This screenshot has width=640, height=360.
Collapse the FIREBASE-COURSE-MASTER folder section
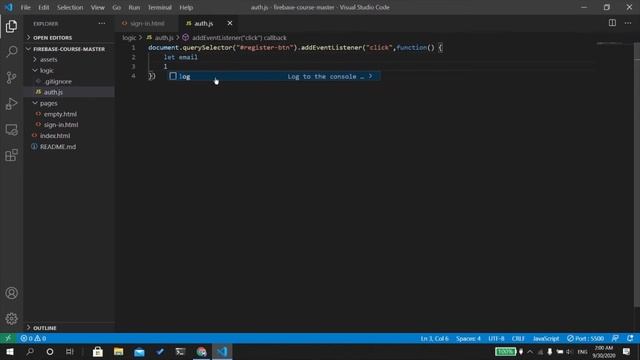69,49
